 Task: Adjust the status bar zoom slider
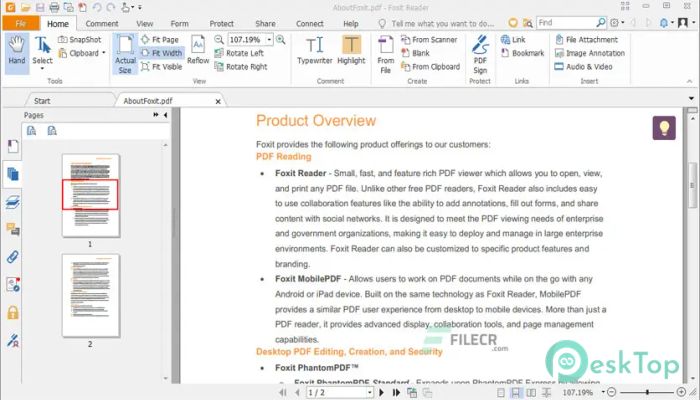(646, 392)
